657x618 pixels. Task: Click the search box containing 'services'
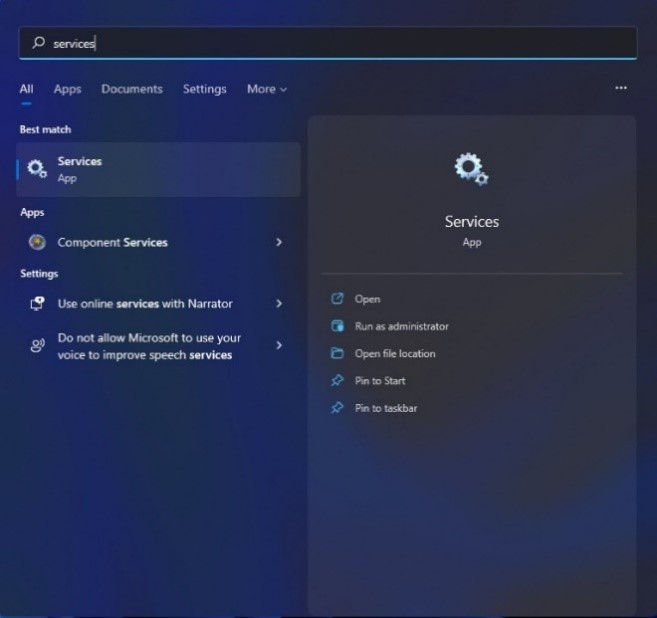click(x=328, y=43)
